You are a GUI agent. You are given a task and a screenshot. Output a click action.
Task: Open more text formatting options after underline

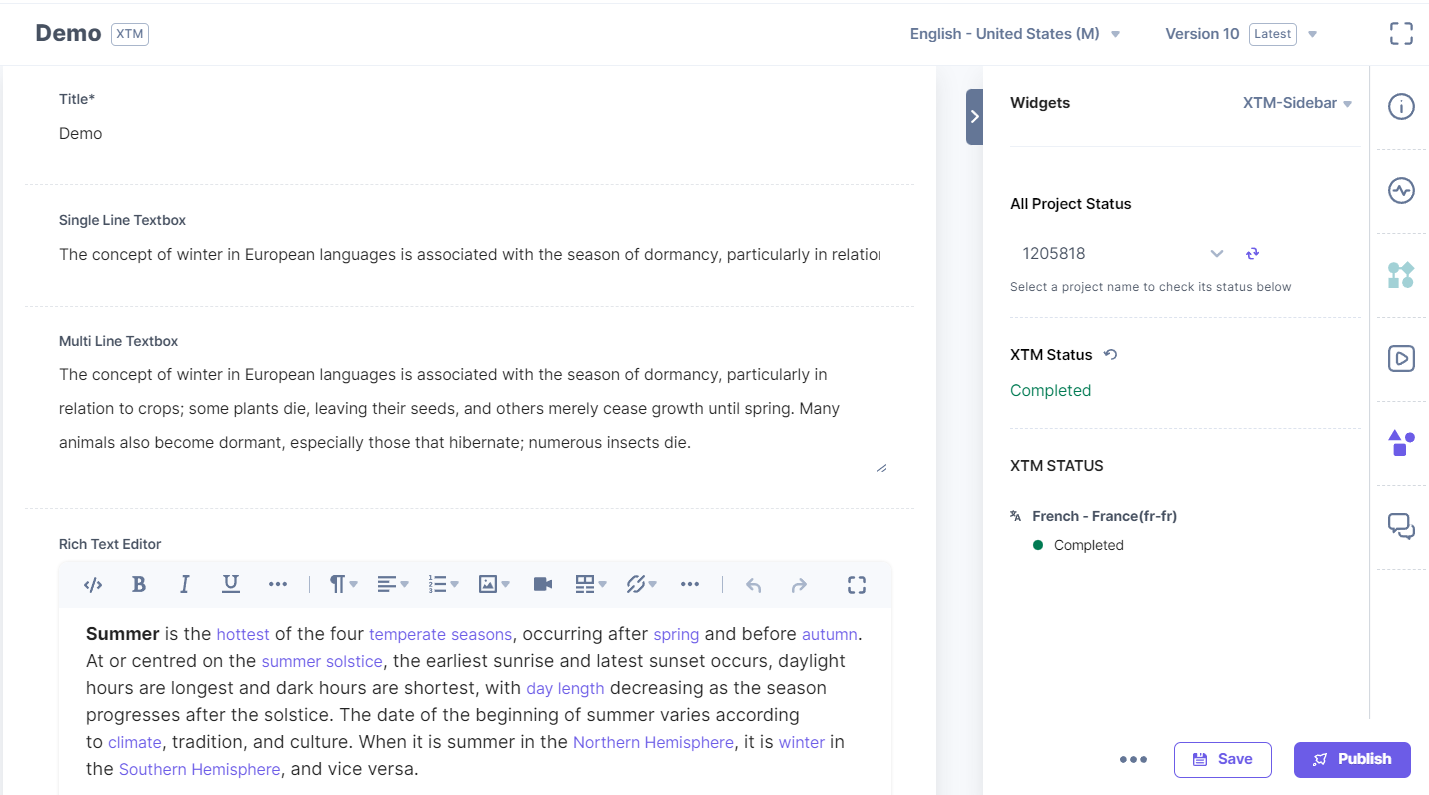click(278, 585)
